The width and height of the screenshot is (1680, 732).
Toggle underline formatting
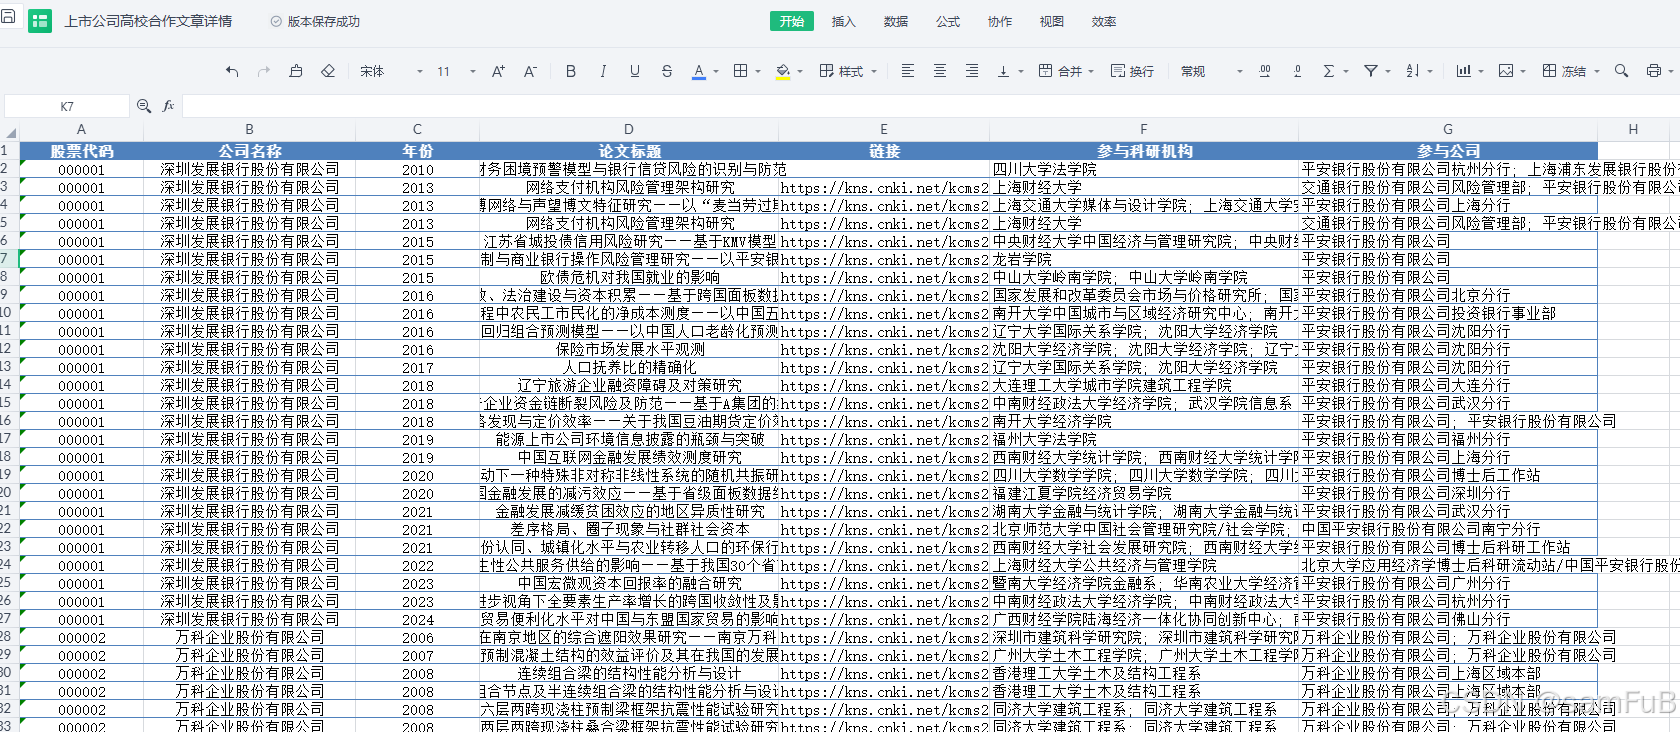(635, 71)
